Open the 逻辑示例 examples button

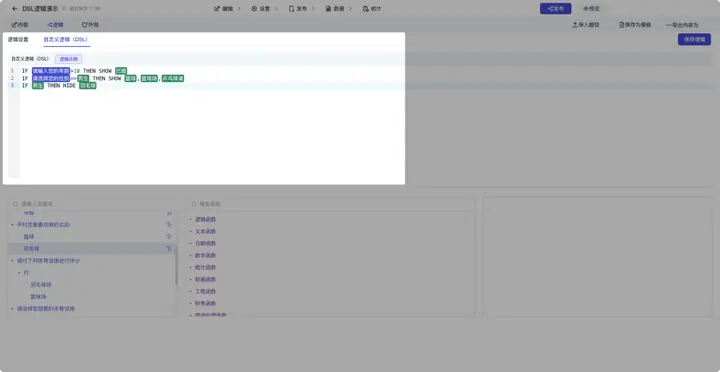pos(69,59)
